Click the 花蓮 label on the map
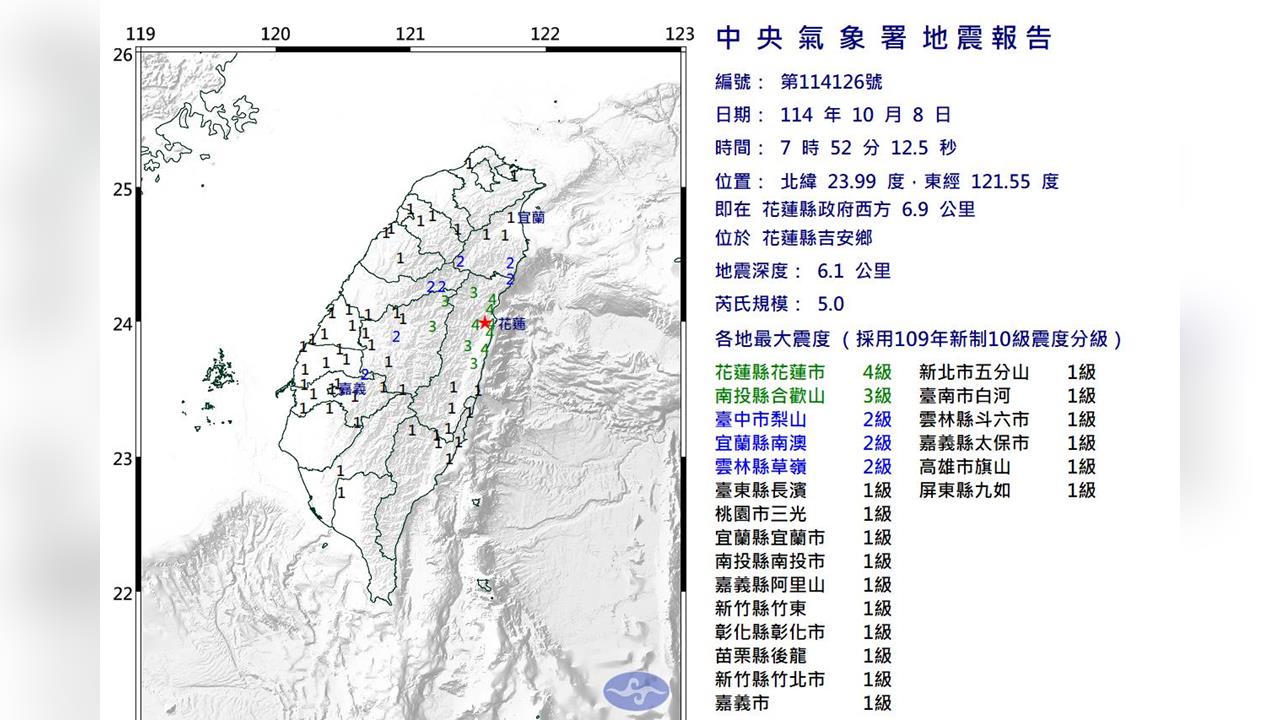 click(x=512, y=324)
